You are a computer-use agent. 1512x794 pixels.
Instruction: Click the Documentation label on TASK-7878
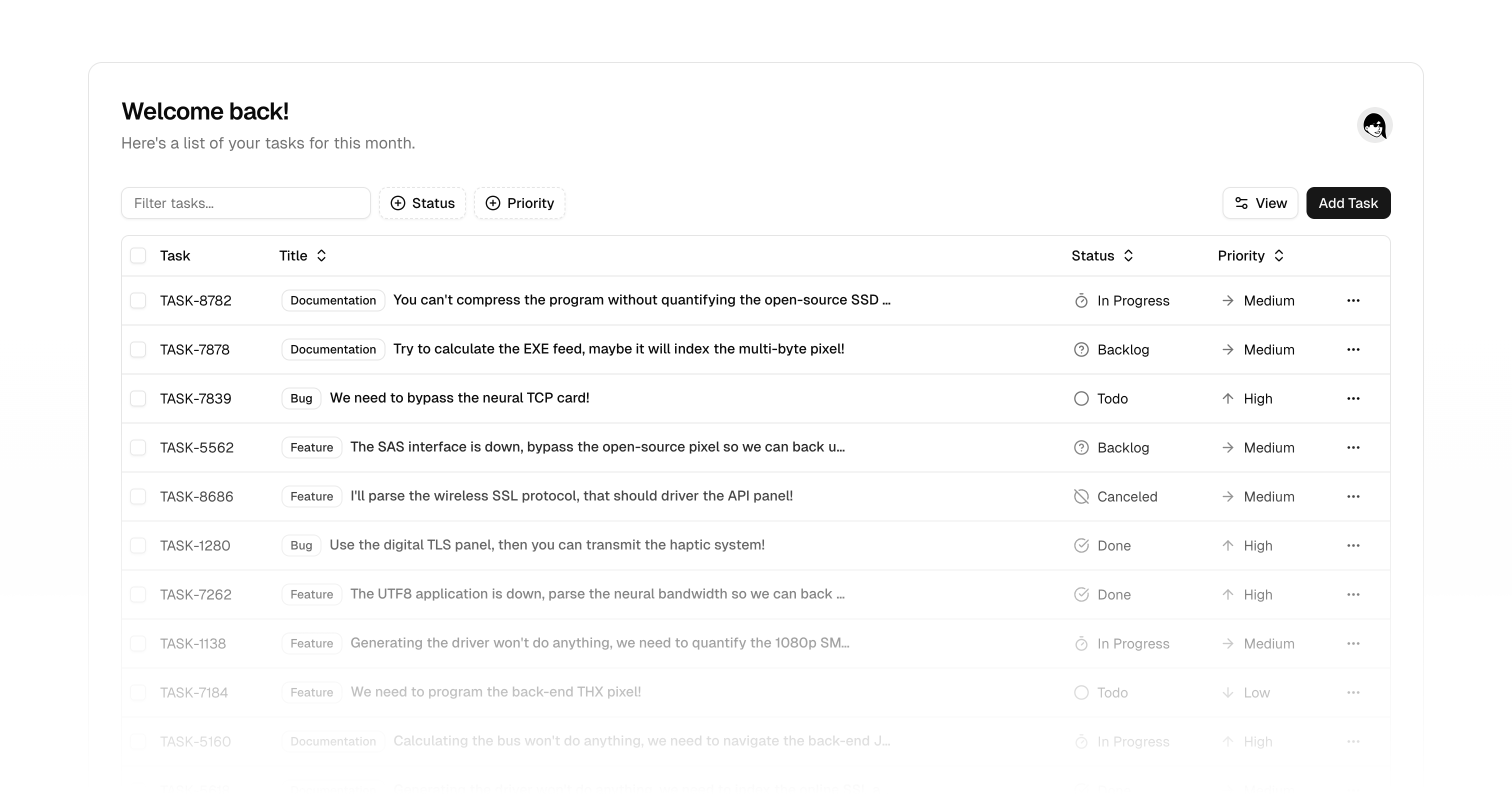click(x=333, y=350)
